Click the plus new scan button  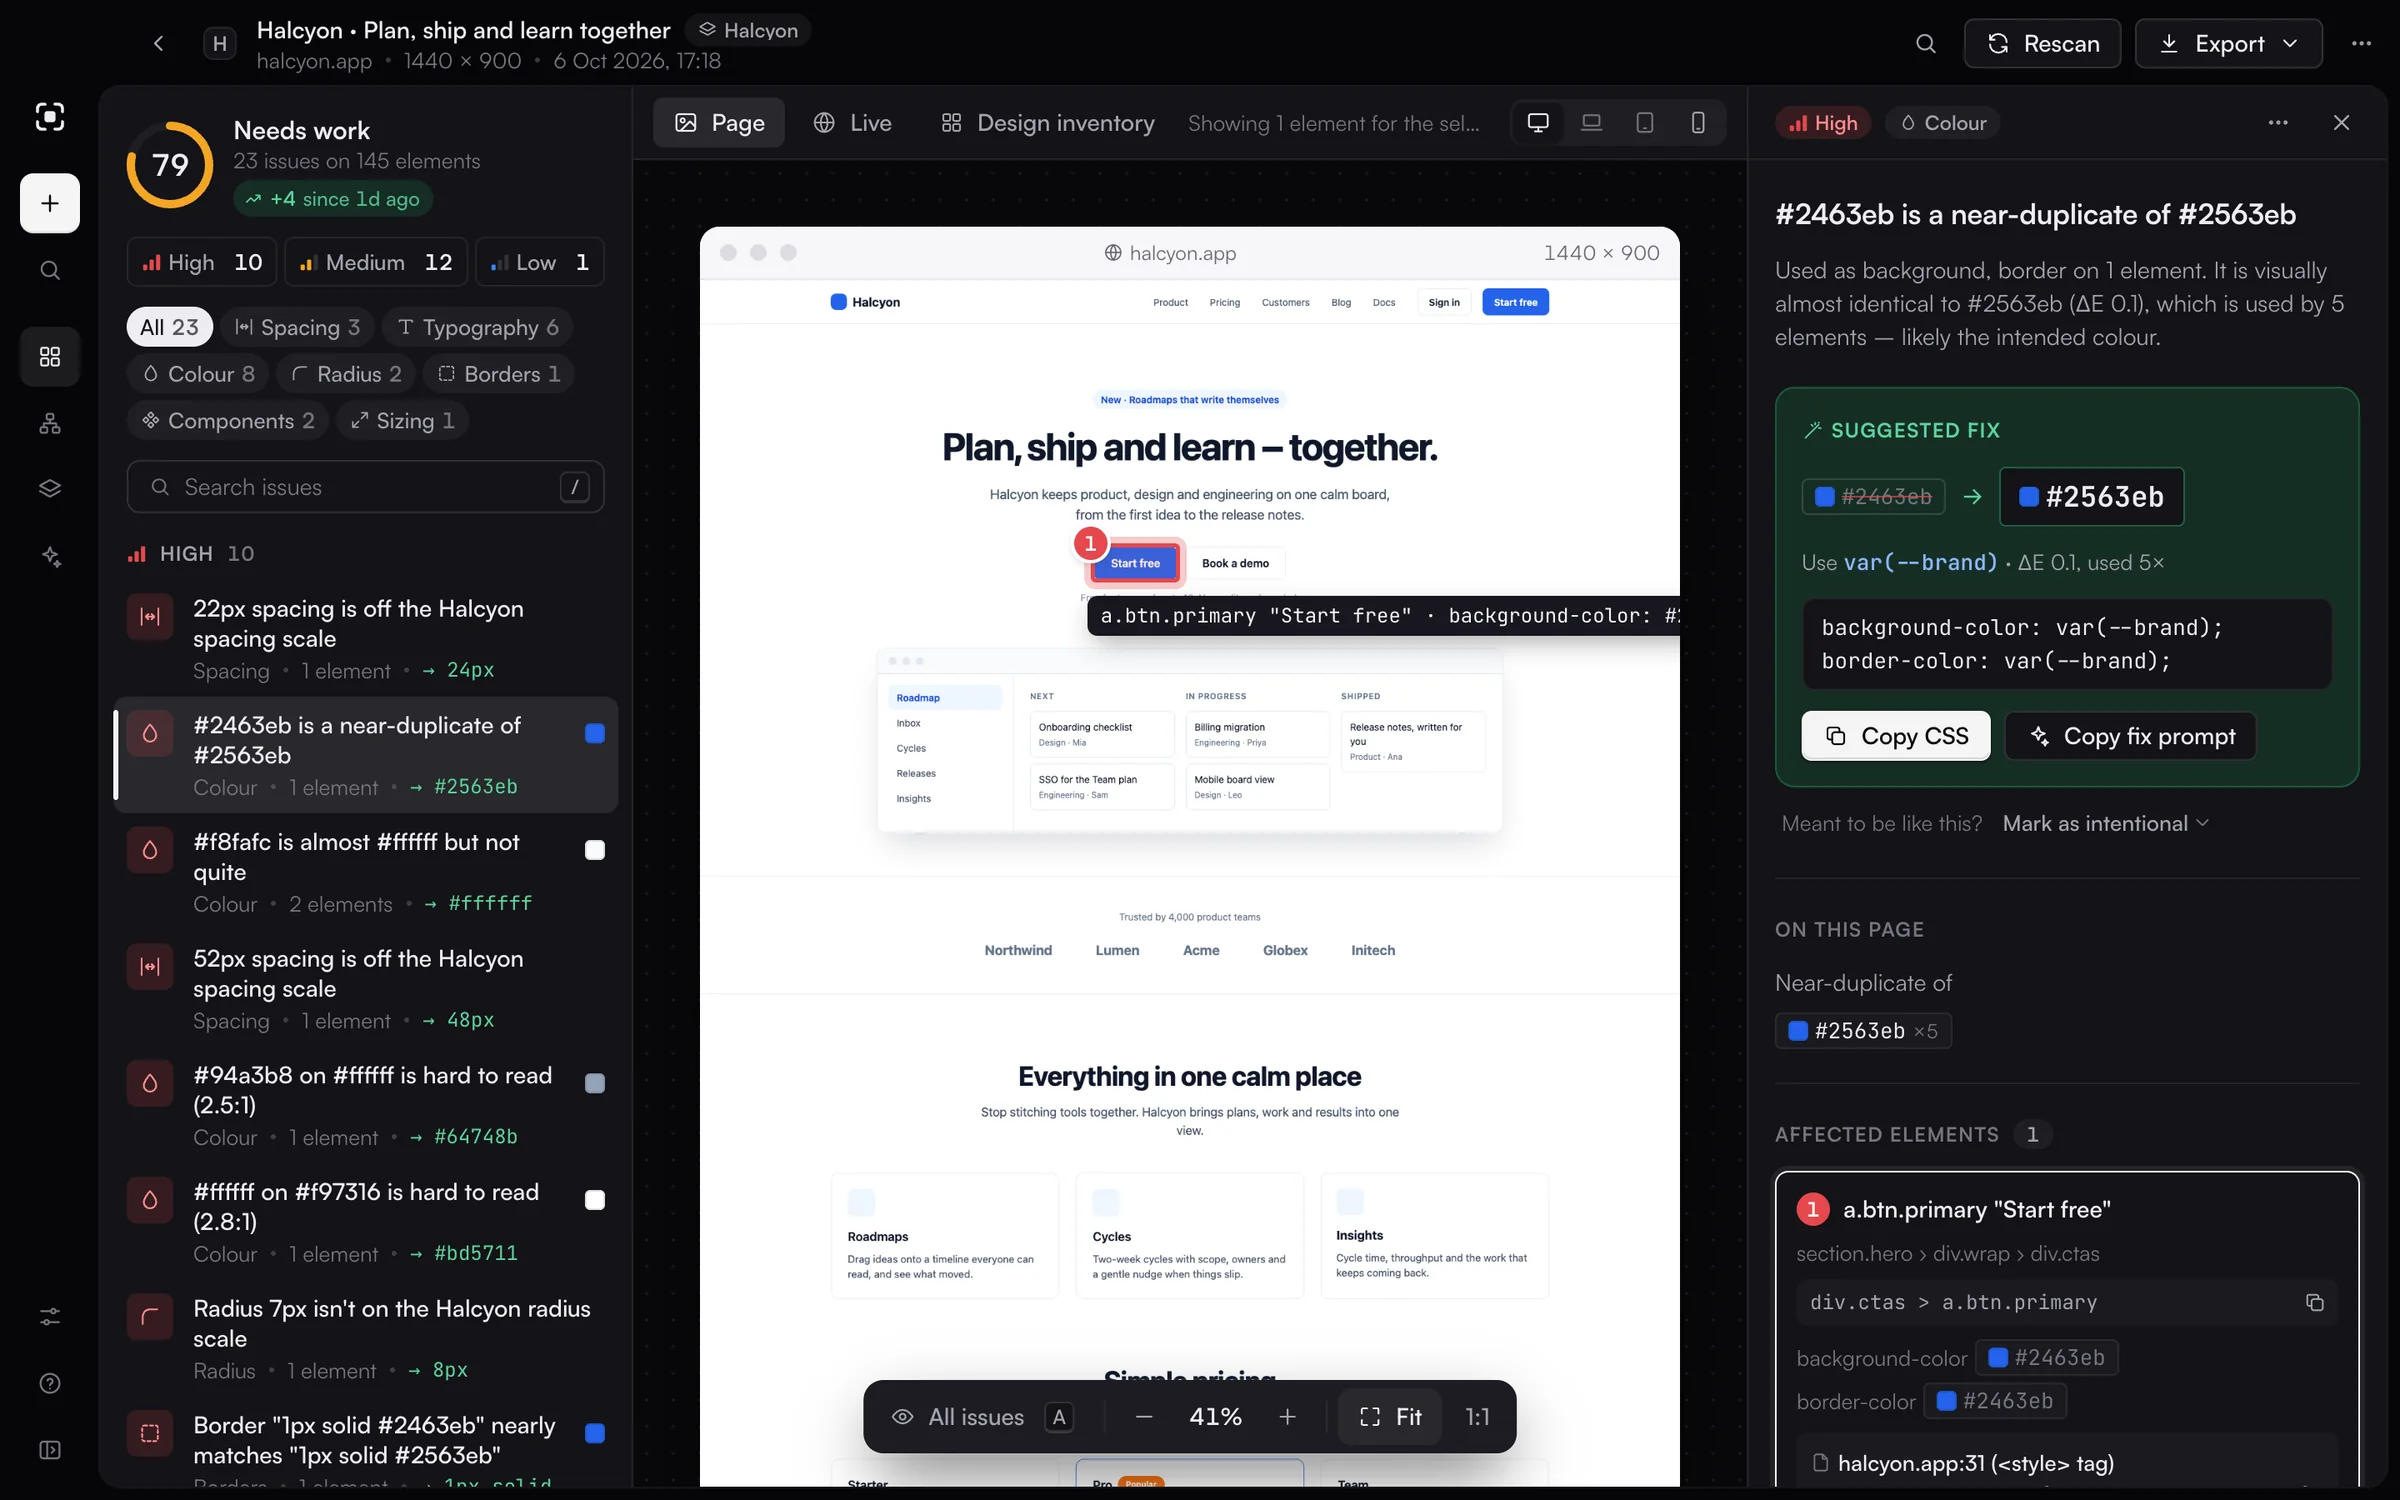[x=49, y=203]
